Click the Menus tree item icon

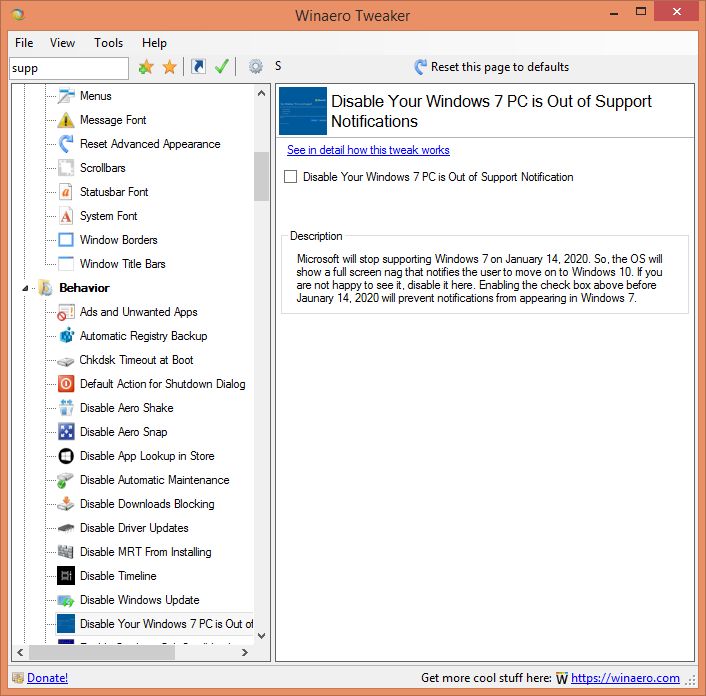point(66,96)
